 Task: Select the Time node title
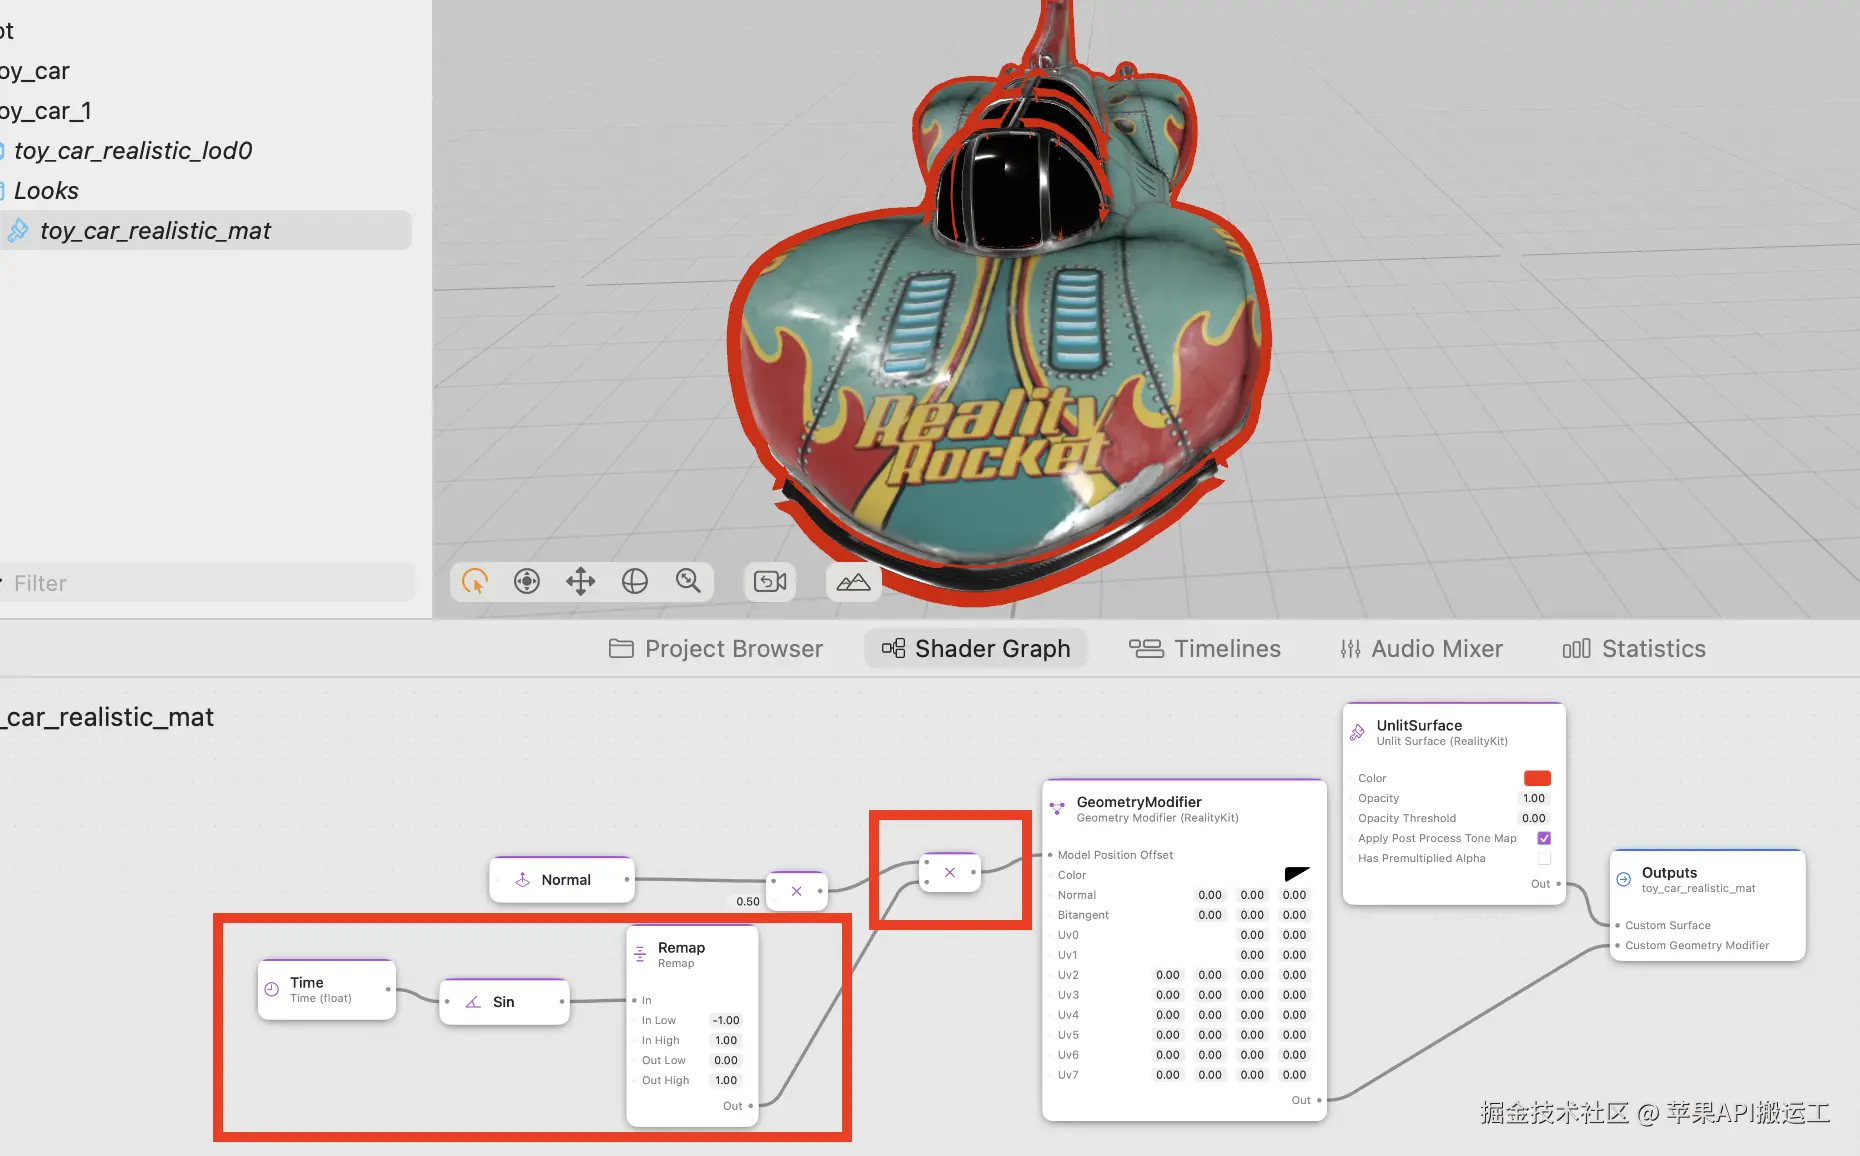(307, 983)
